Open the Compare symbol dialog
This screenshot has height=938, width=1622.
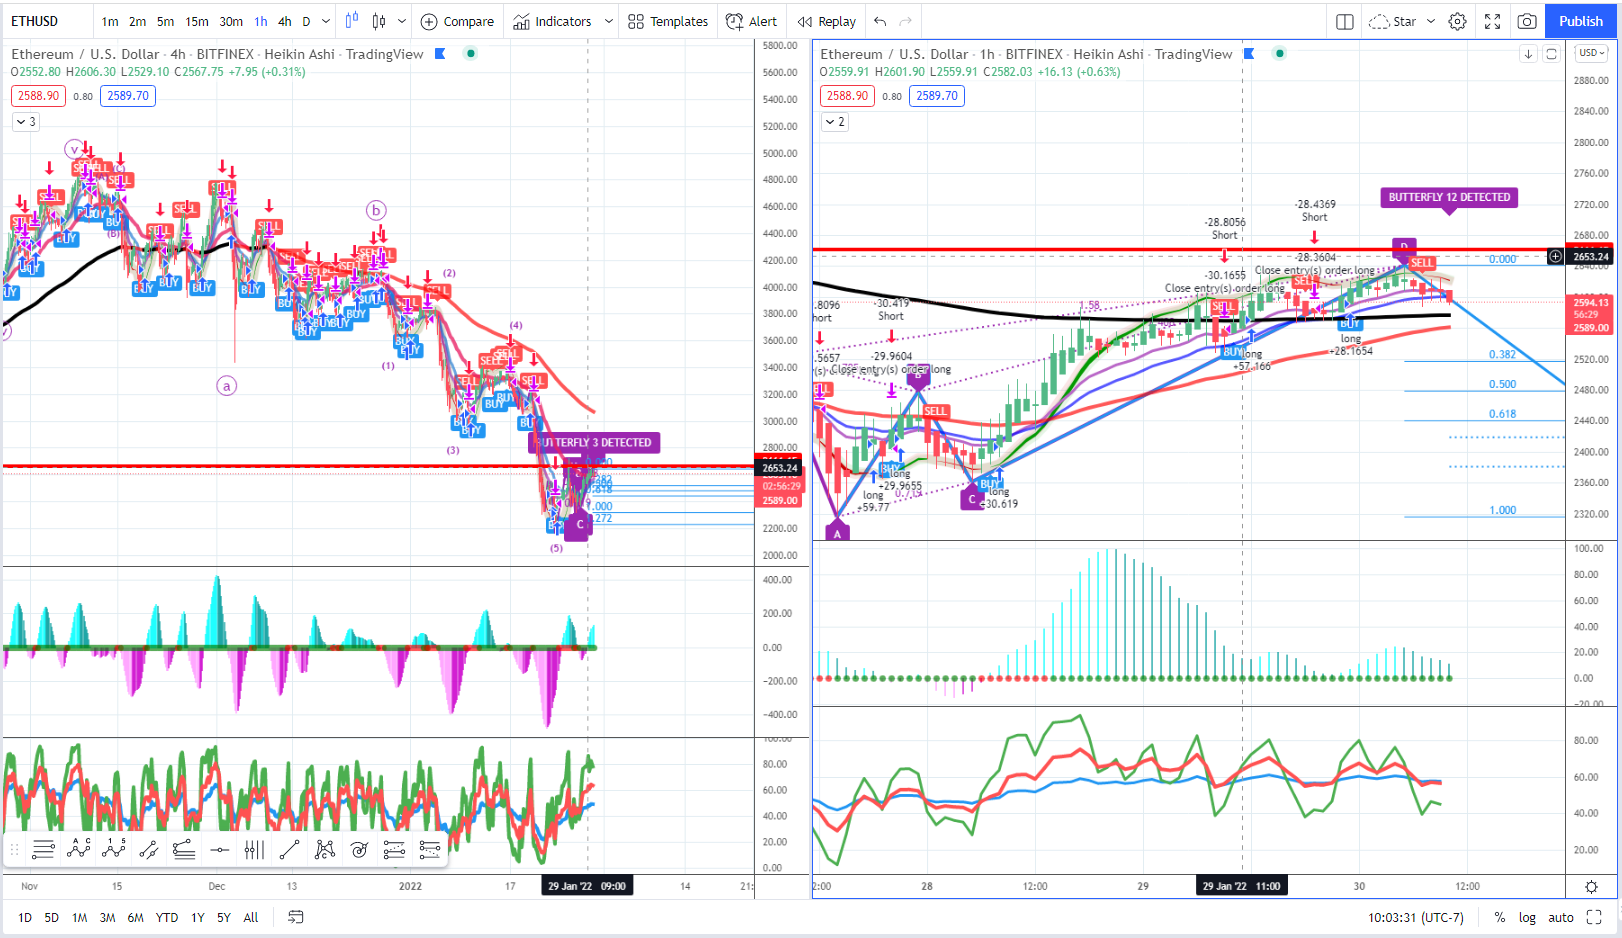(457, 21)
